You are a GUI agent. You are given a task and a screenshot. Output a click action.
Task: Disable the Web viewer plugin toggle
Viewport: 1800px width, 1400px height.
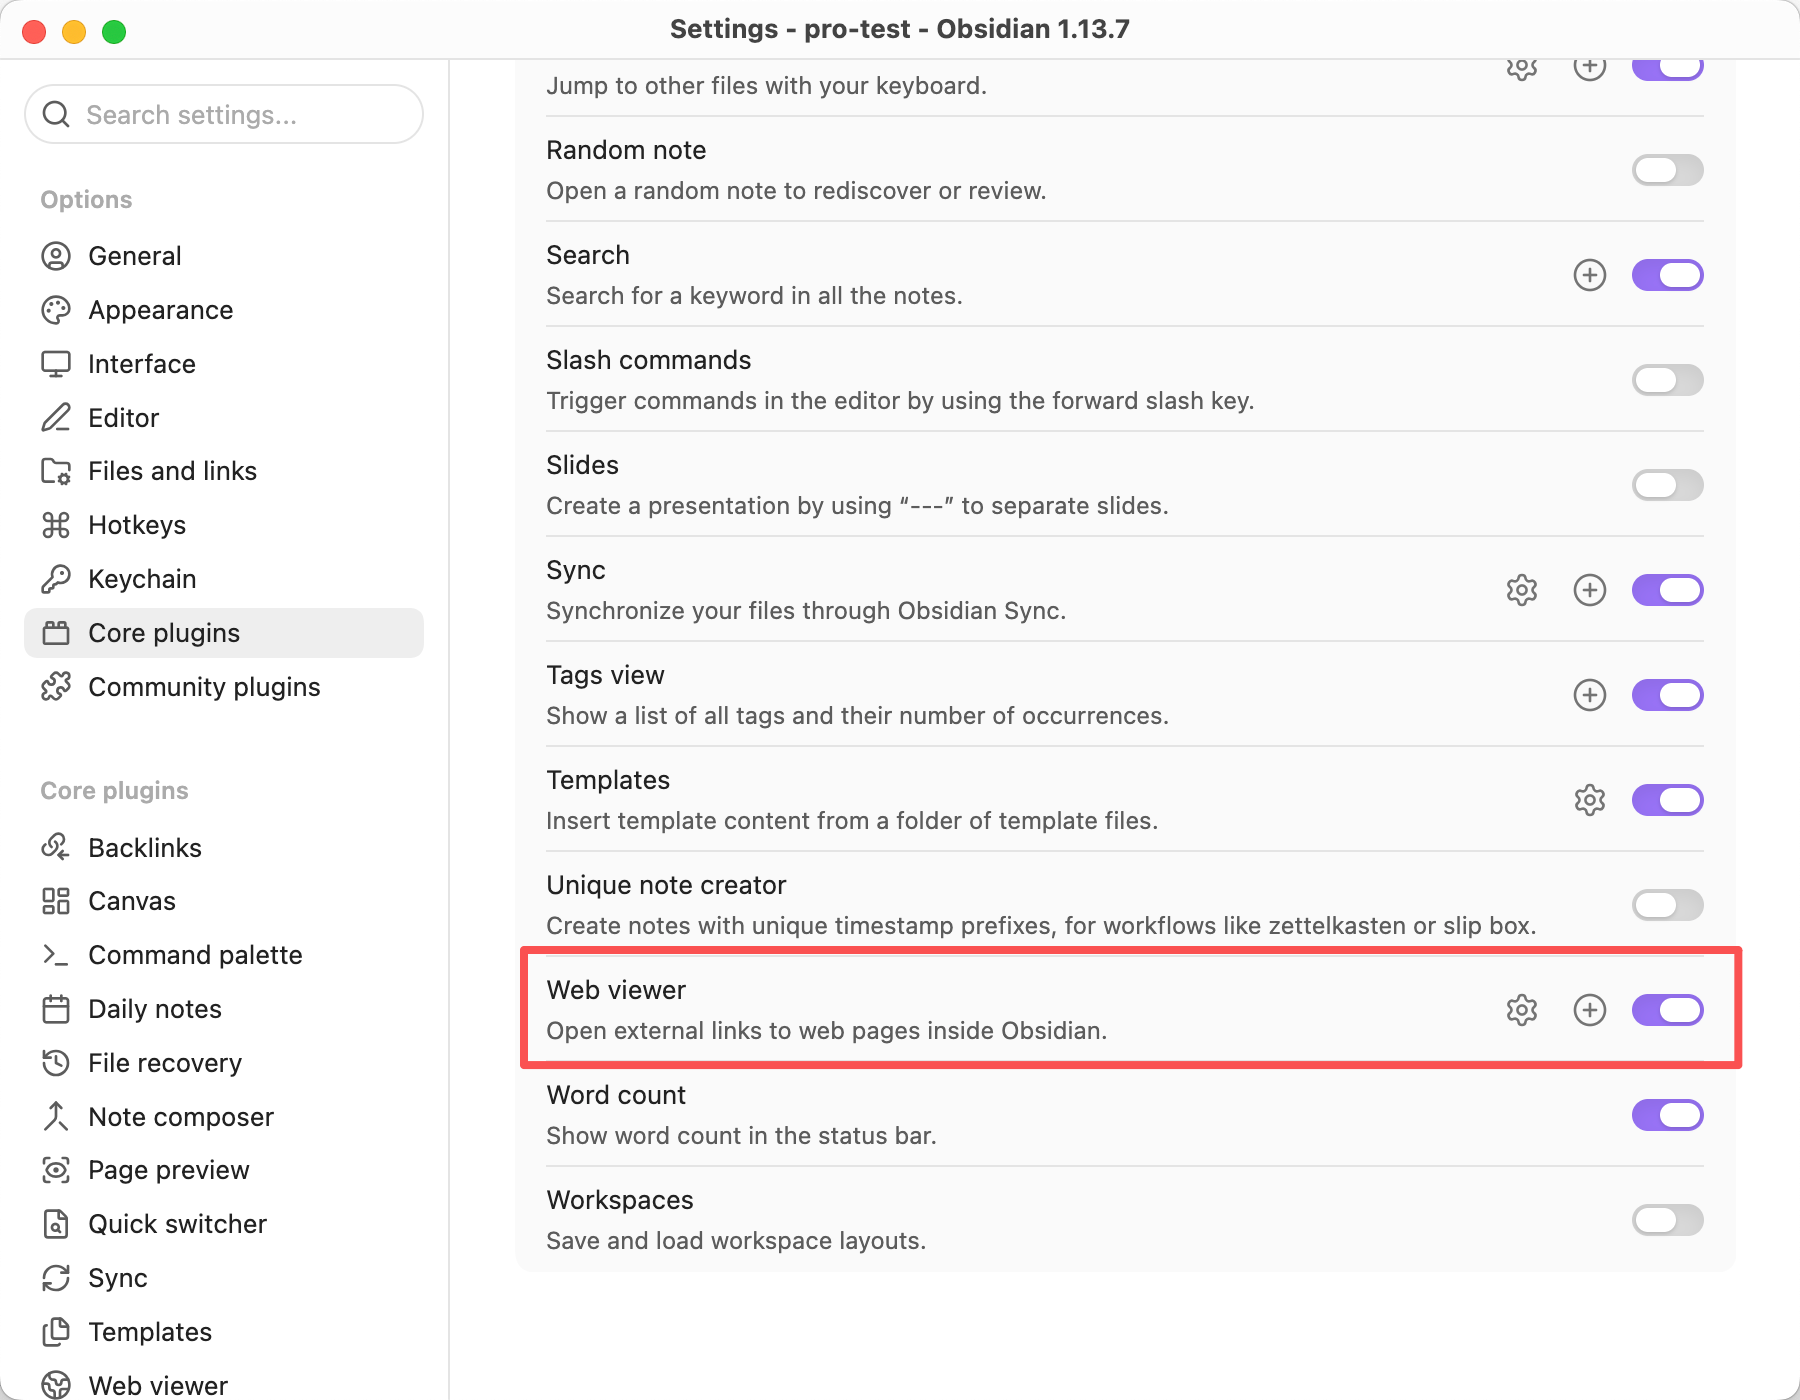click(x=1667, y=1010)
